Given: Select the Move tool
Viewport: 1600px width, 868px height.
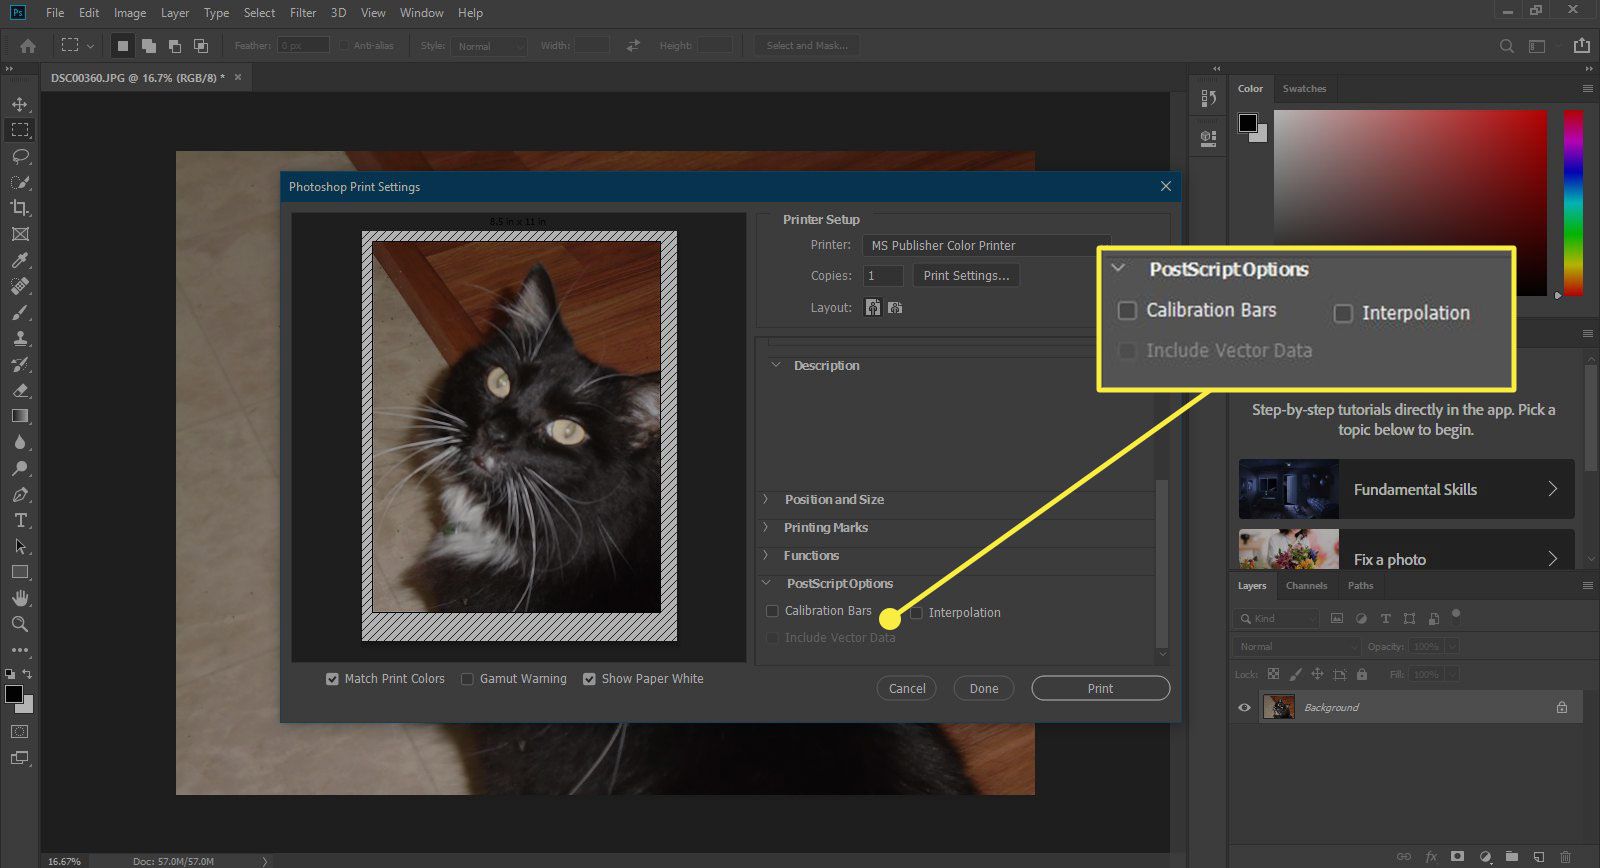Looking at the screenshot, I should pos(20,104).
